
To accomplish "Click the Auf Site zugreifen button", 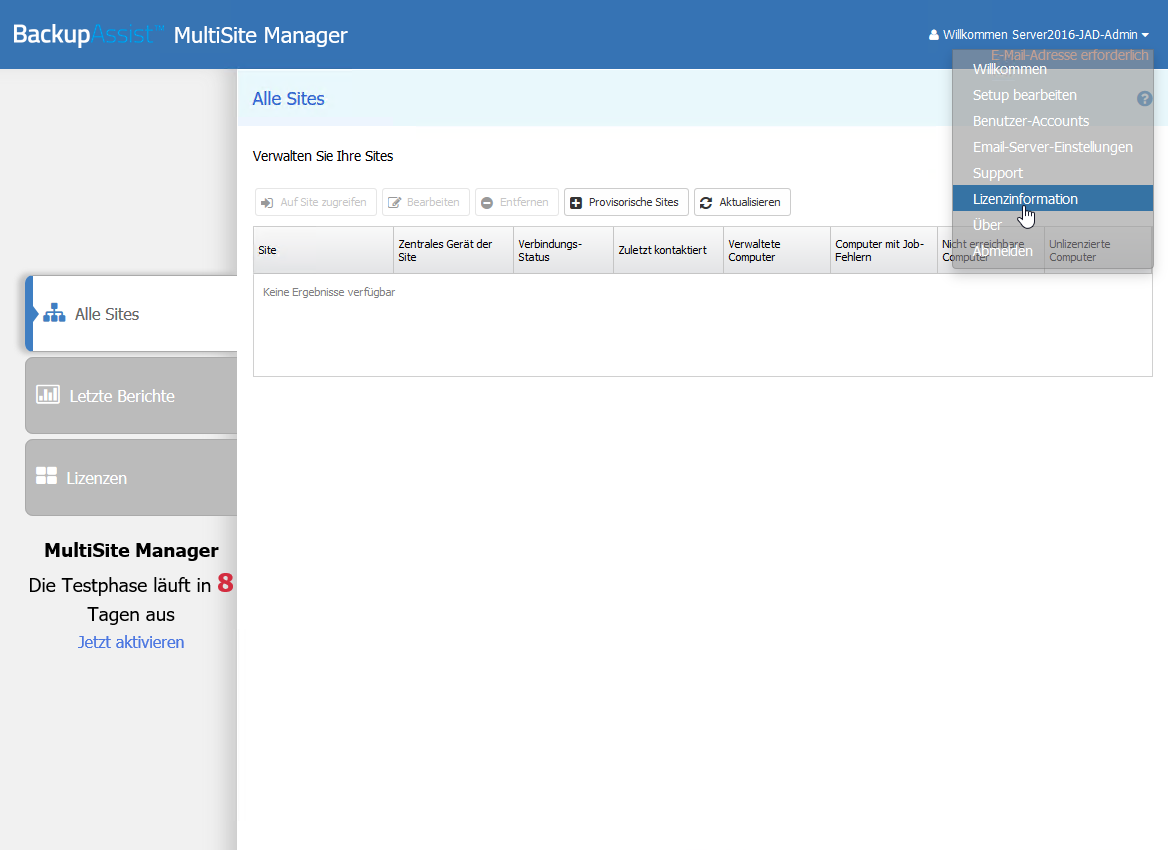I will [316, 202].
